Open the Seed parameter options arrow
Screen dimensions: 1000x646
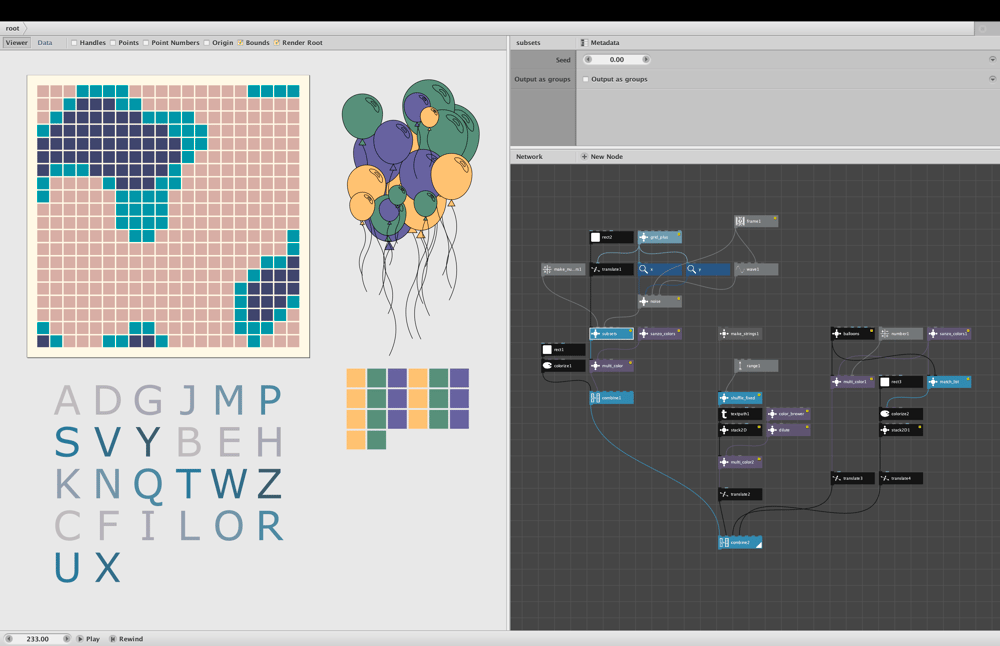992,59
